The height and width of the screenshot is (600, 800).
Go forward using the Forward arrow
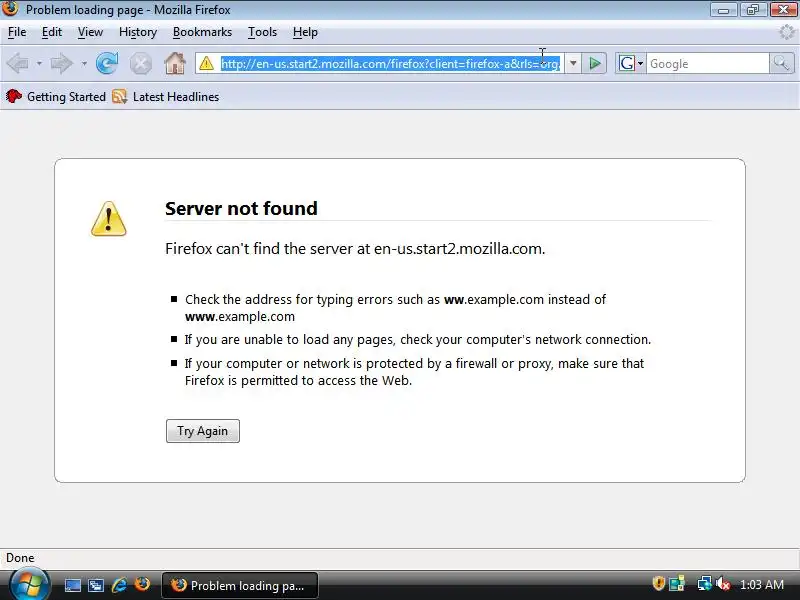pos(62,64)
